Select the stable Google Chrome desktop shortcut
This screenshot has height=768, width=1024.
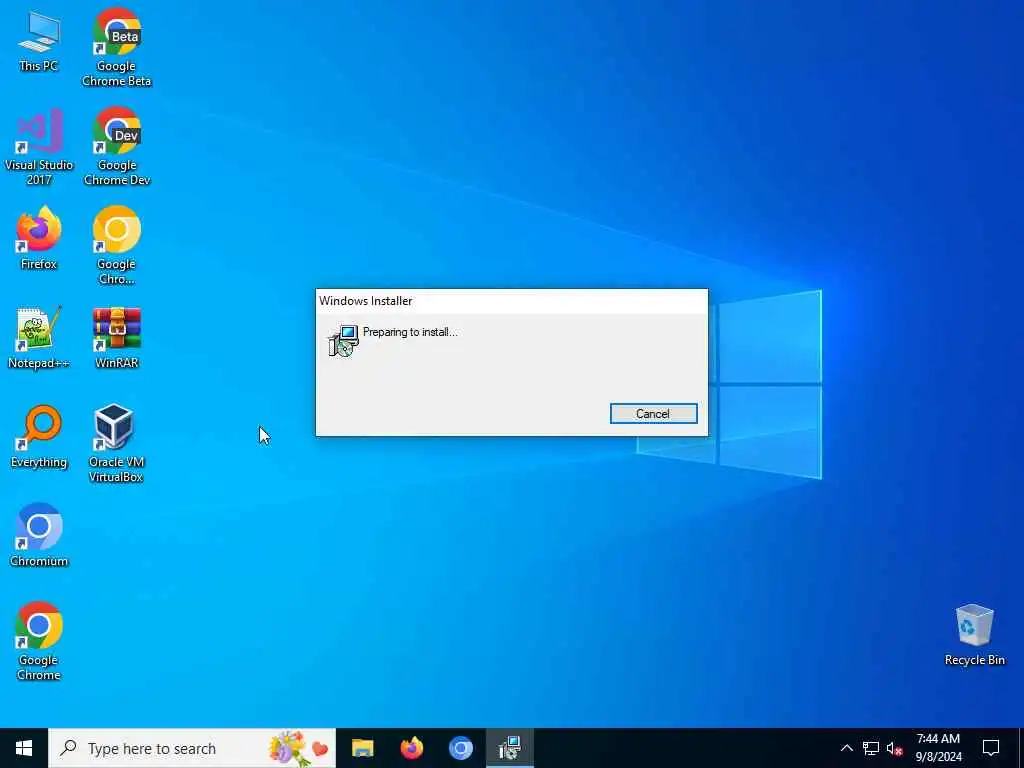tap(39, 642)
